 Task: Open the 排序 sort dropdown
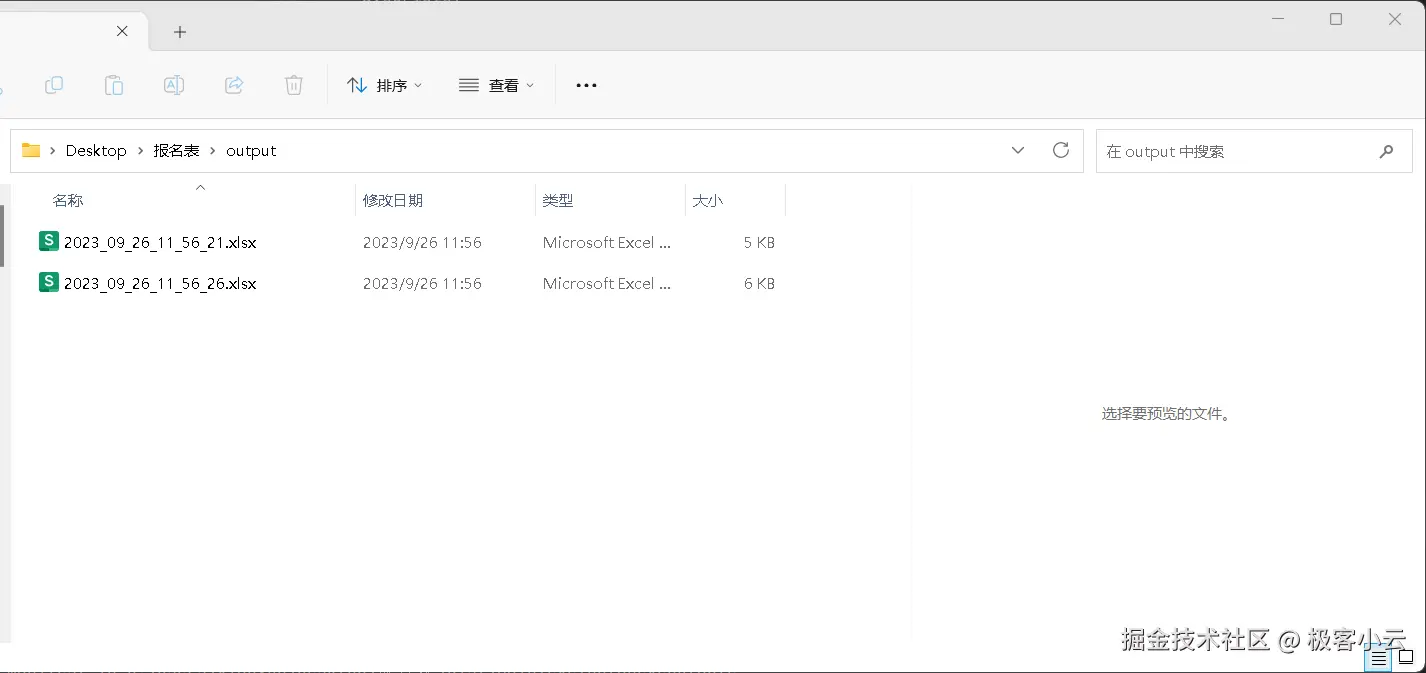point(385,85)
